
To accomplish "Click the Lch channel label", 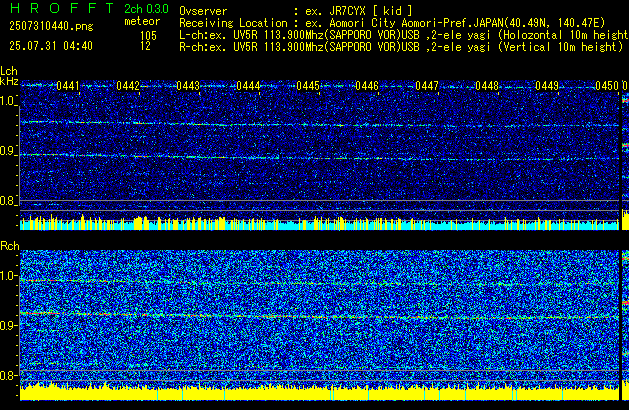I will tap(9, 71).
